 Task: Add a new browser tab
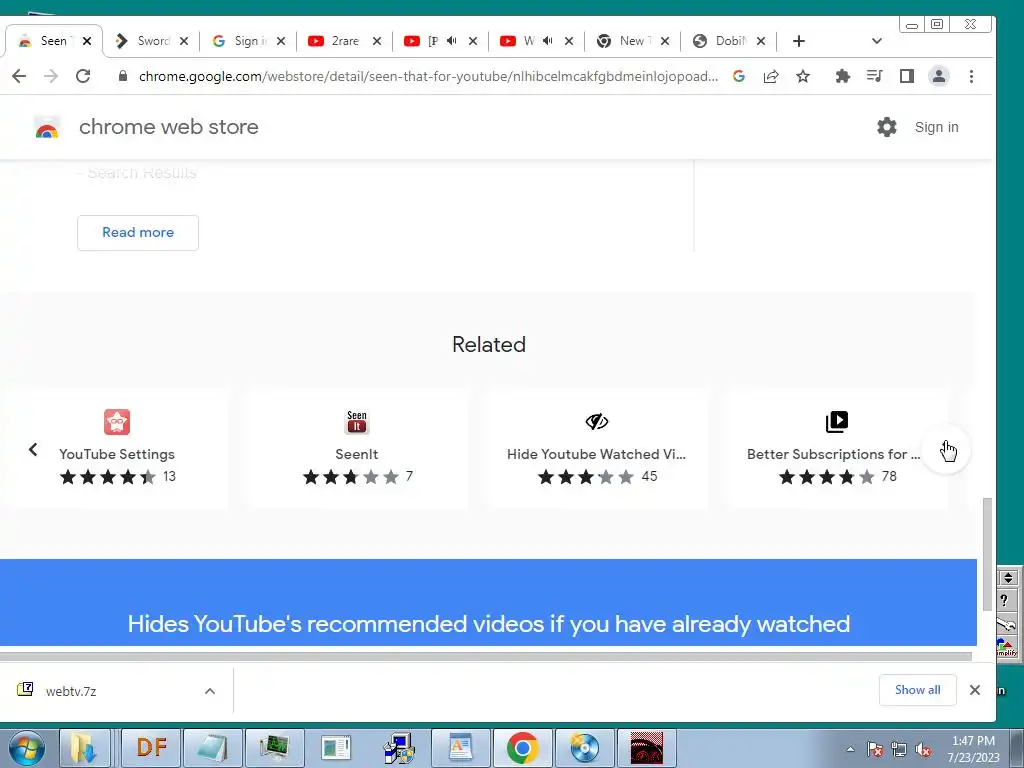tap(798, 41)
